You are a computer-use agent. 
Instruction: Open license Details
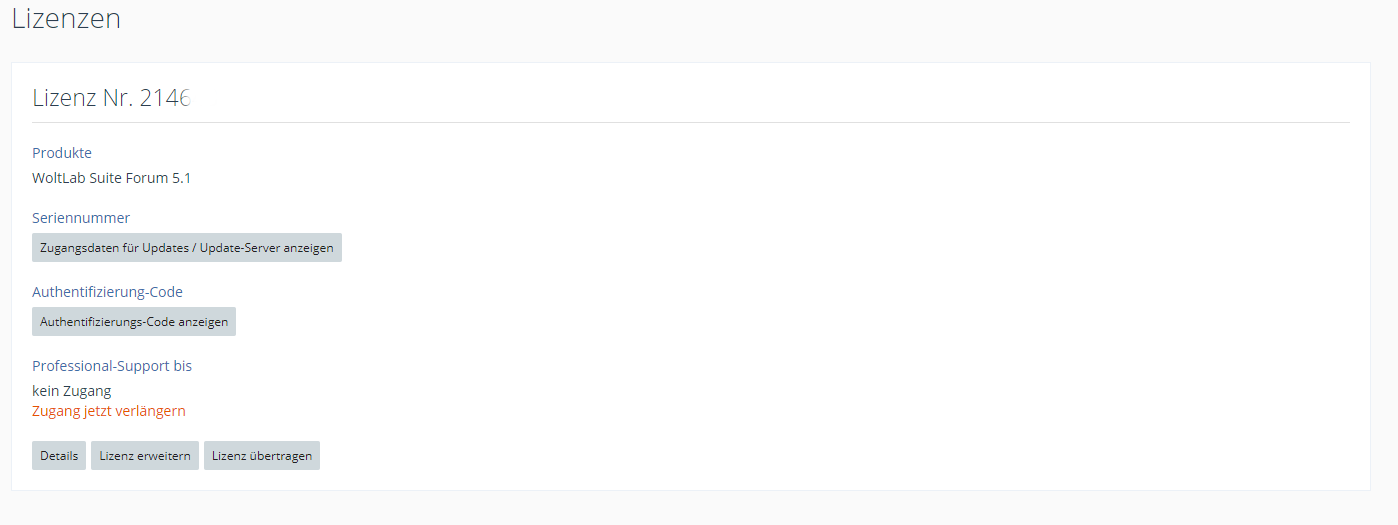point(59,456)
